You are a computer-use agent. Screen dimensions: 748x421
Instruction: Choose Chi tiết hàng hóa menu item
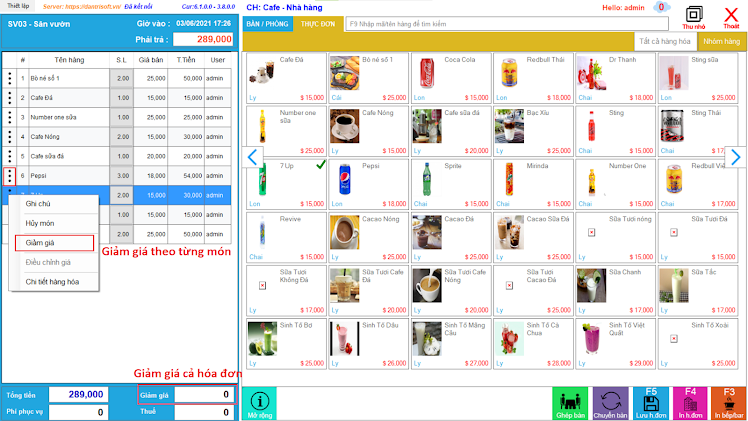[54, 282]
